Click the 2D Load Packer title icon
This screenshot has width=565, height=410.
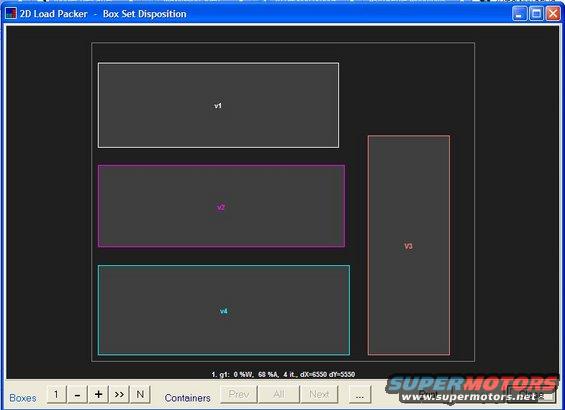pyautogui.click(x=11, y=14)
